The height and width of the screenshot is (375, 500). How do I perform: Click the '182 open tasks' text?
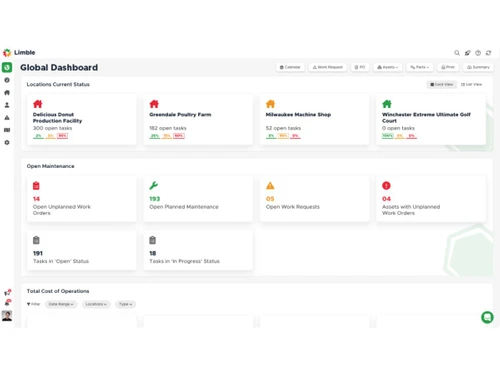point(168,128)
